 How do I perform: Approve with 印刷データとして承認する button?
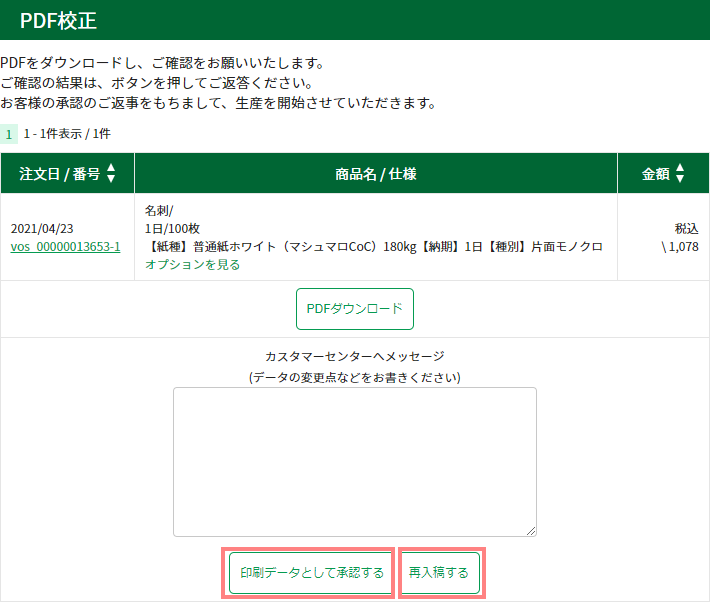click(311, 573)
